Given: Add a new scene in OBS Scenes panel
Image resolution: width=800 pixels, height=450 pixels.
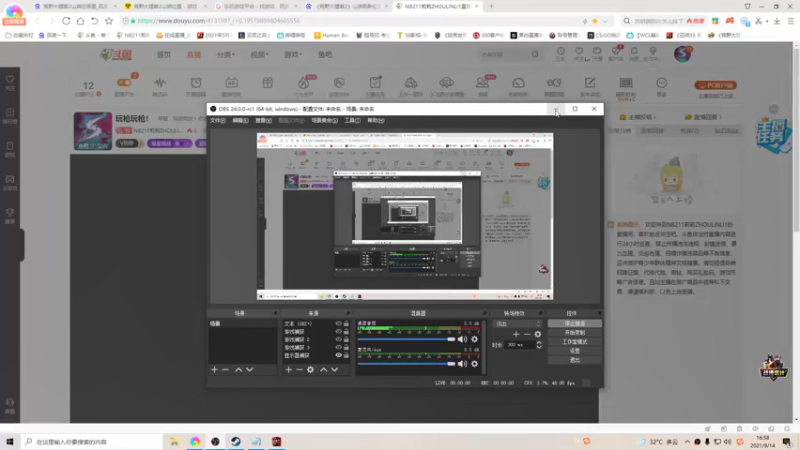Looking at the screenshot, I should pos(214,369).
